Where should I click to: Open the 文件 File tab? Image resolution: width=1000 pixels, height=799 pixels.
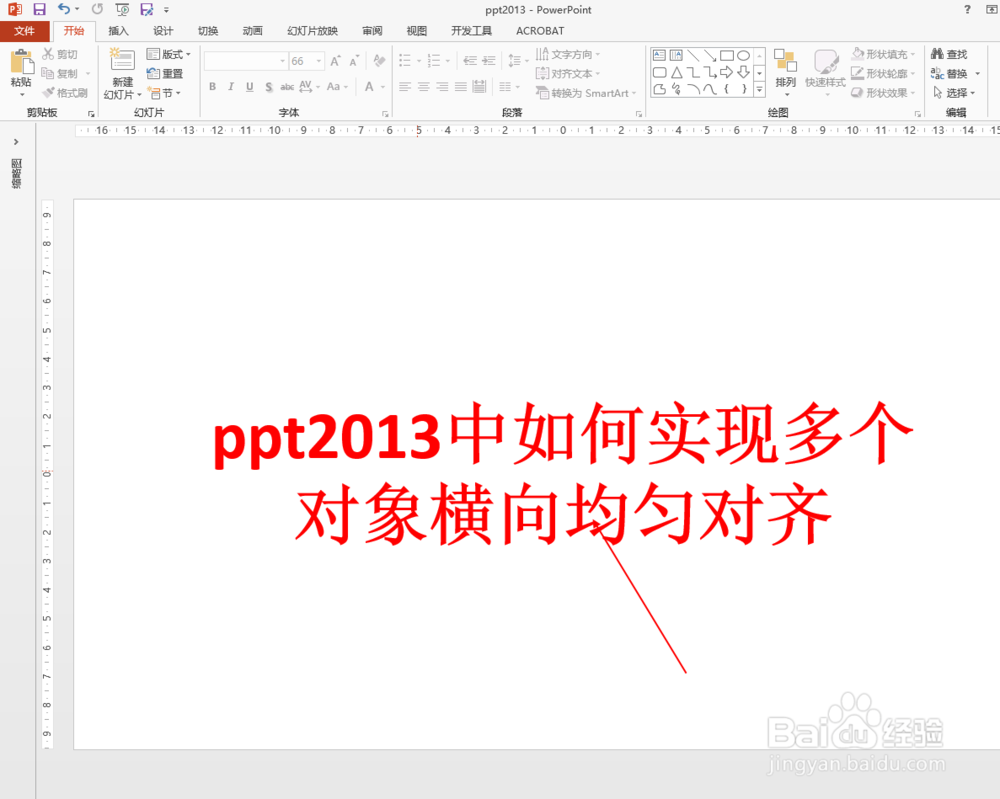pyautogui.click(x=25, y=31)
